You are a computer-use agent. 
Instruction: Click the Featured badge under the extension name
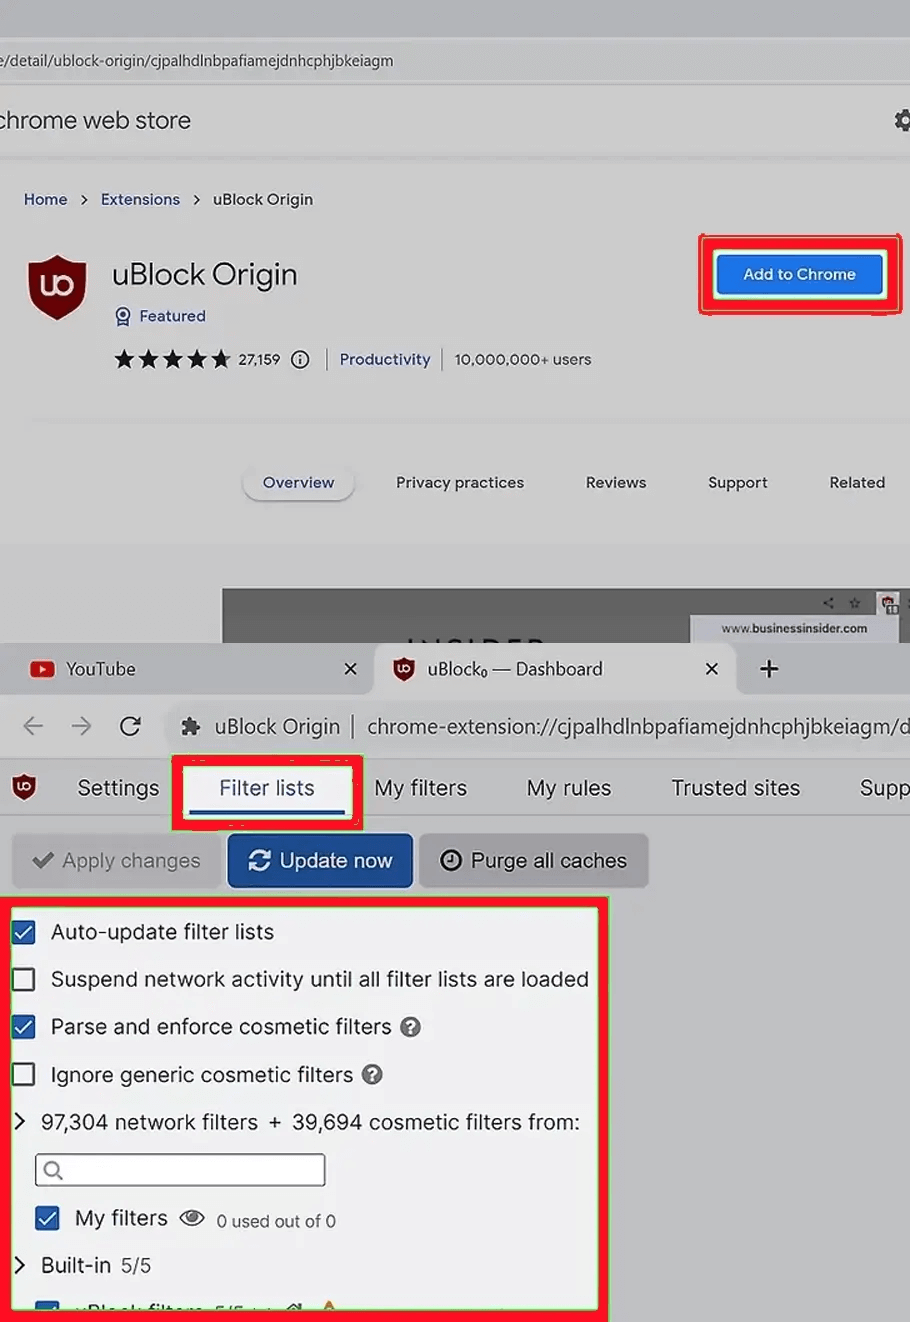pos(160,316)
